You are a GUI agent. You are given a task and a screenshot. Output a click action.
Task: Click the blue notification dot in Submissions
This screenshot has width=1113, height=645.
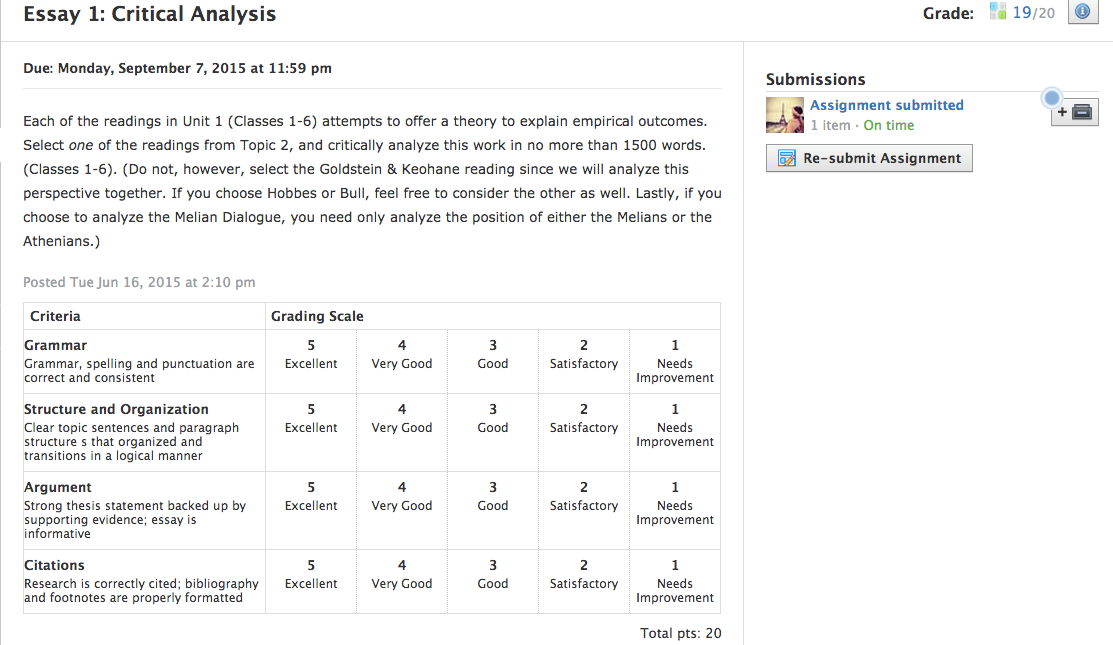[x=1051, y=98]
